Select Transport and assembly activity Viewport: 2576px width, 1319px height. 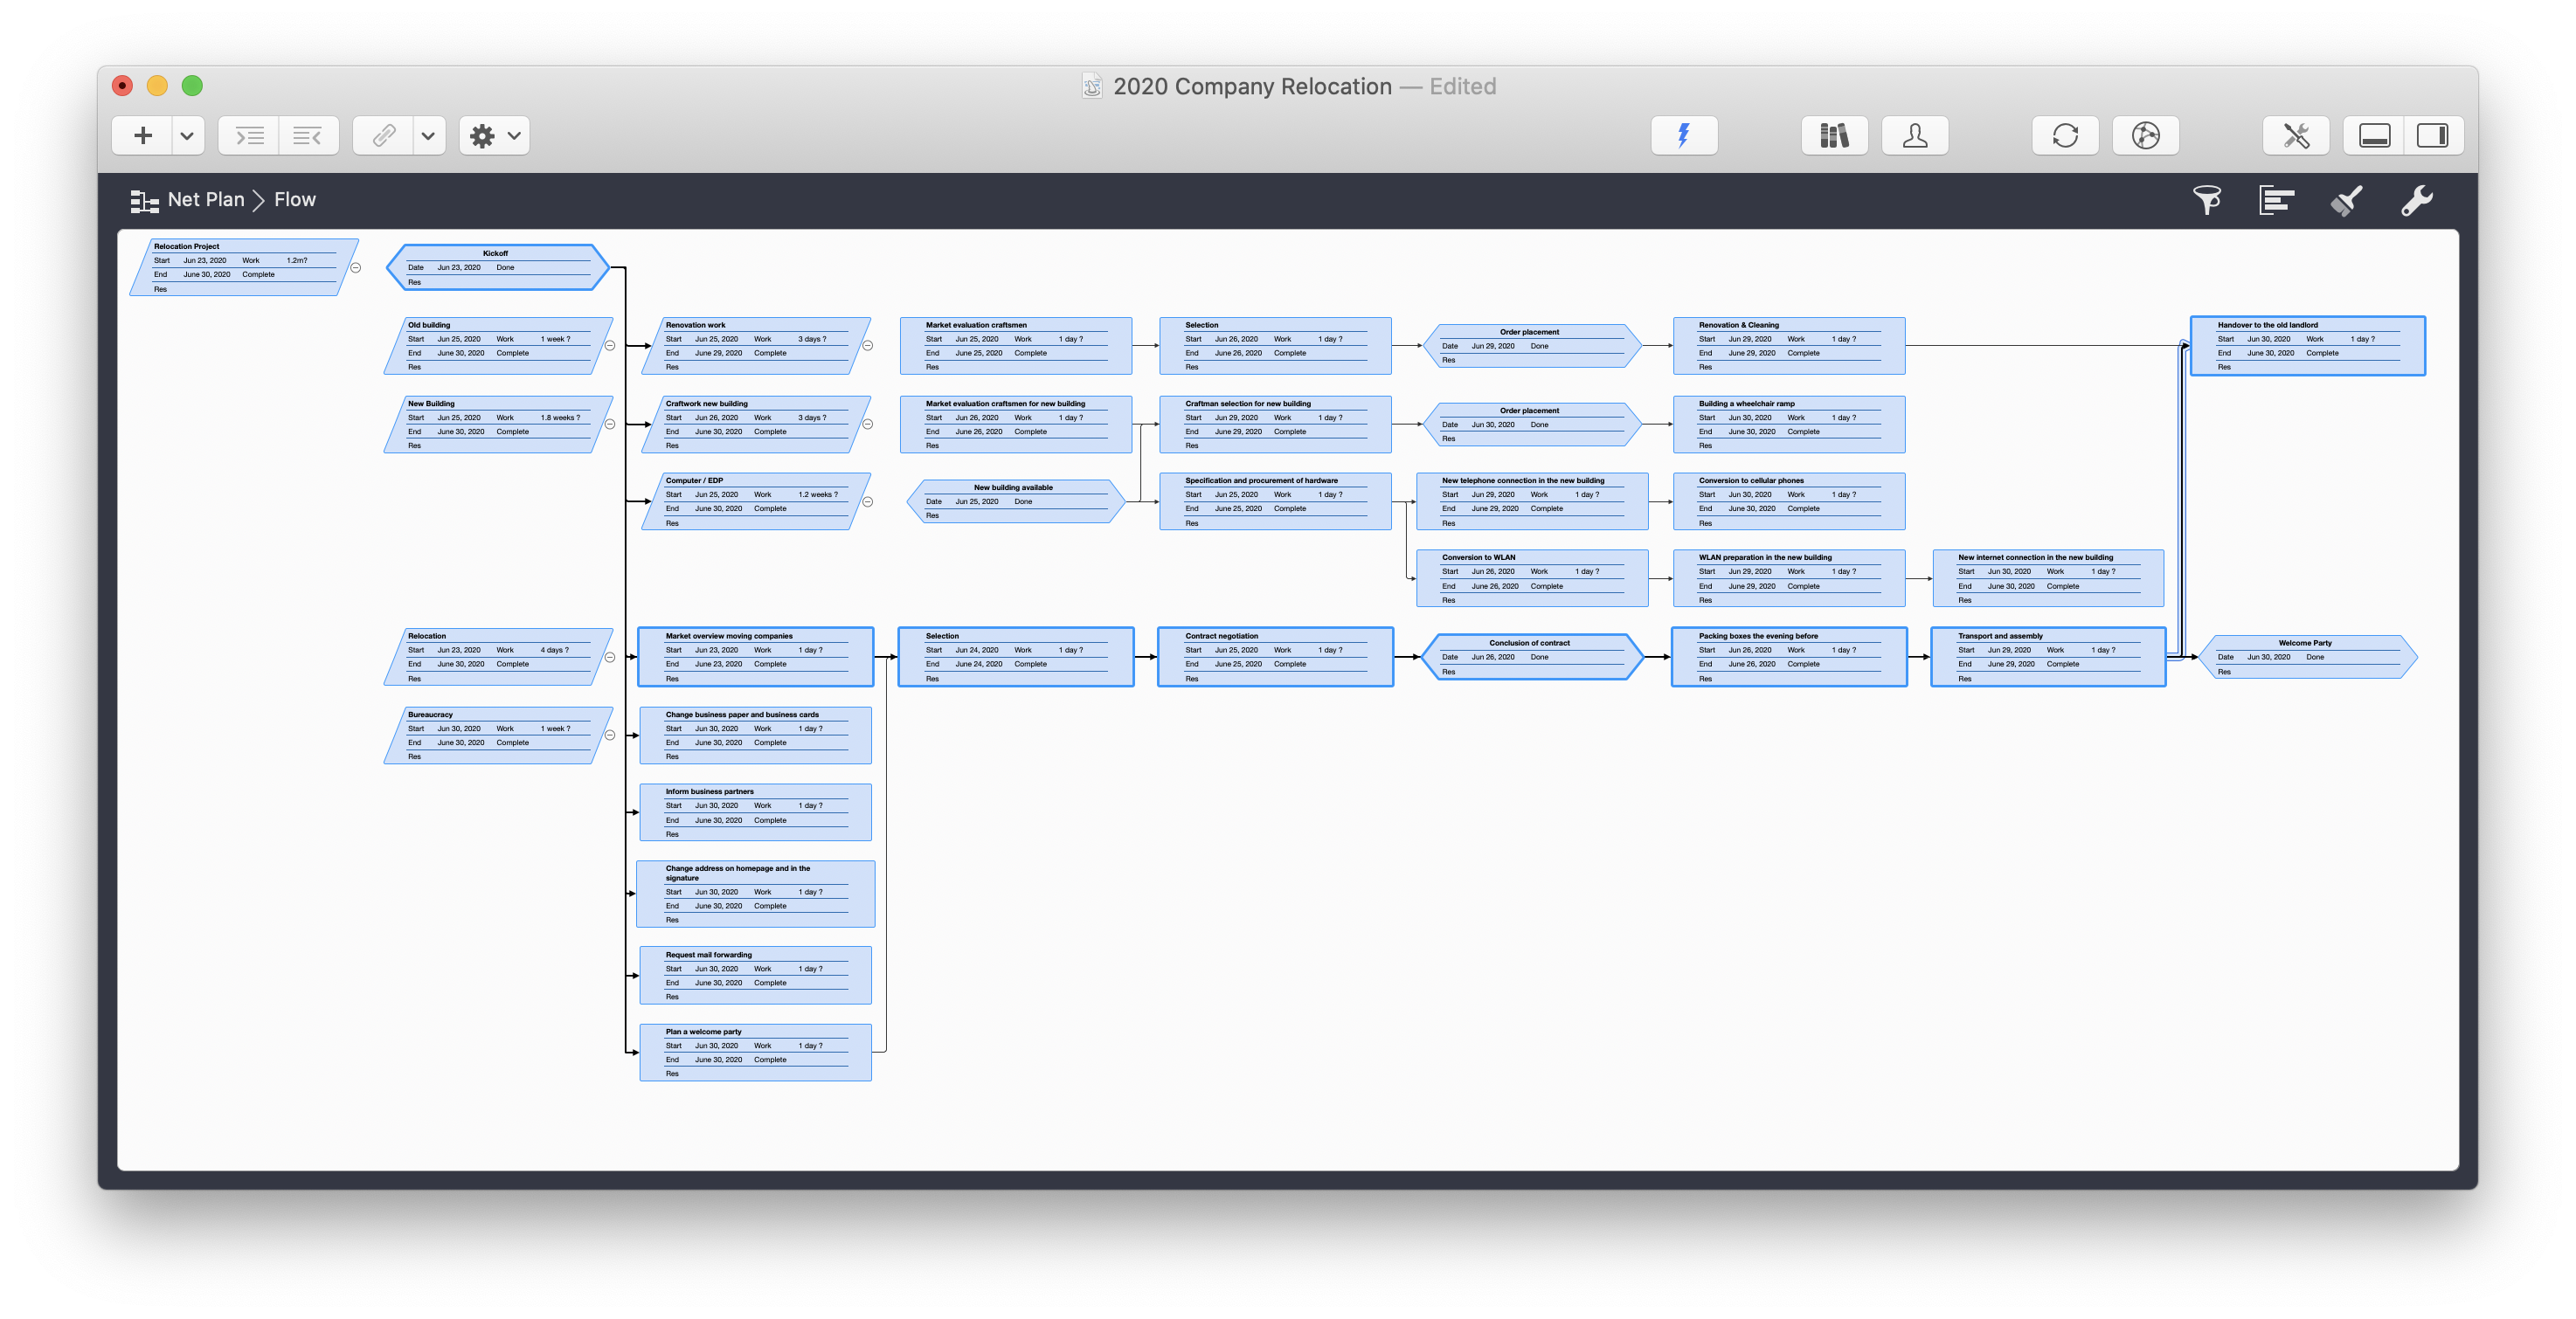2048,657
